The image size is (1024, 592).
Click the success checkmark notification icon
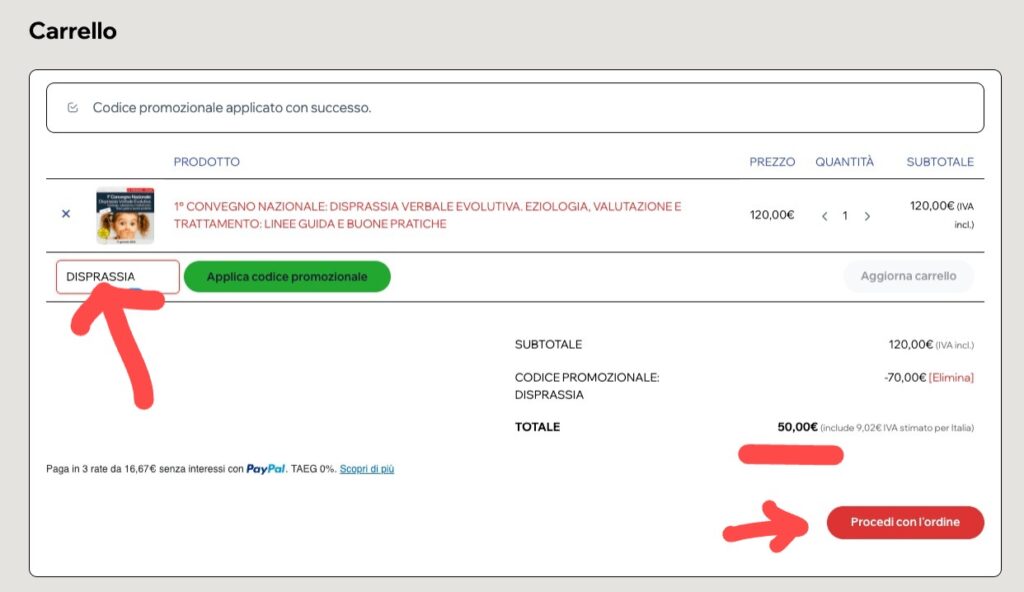[73, 108]
